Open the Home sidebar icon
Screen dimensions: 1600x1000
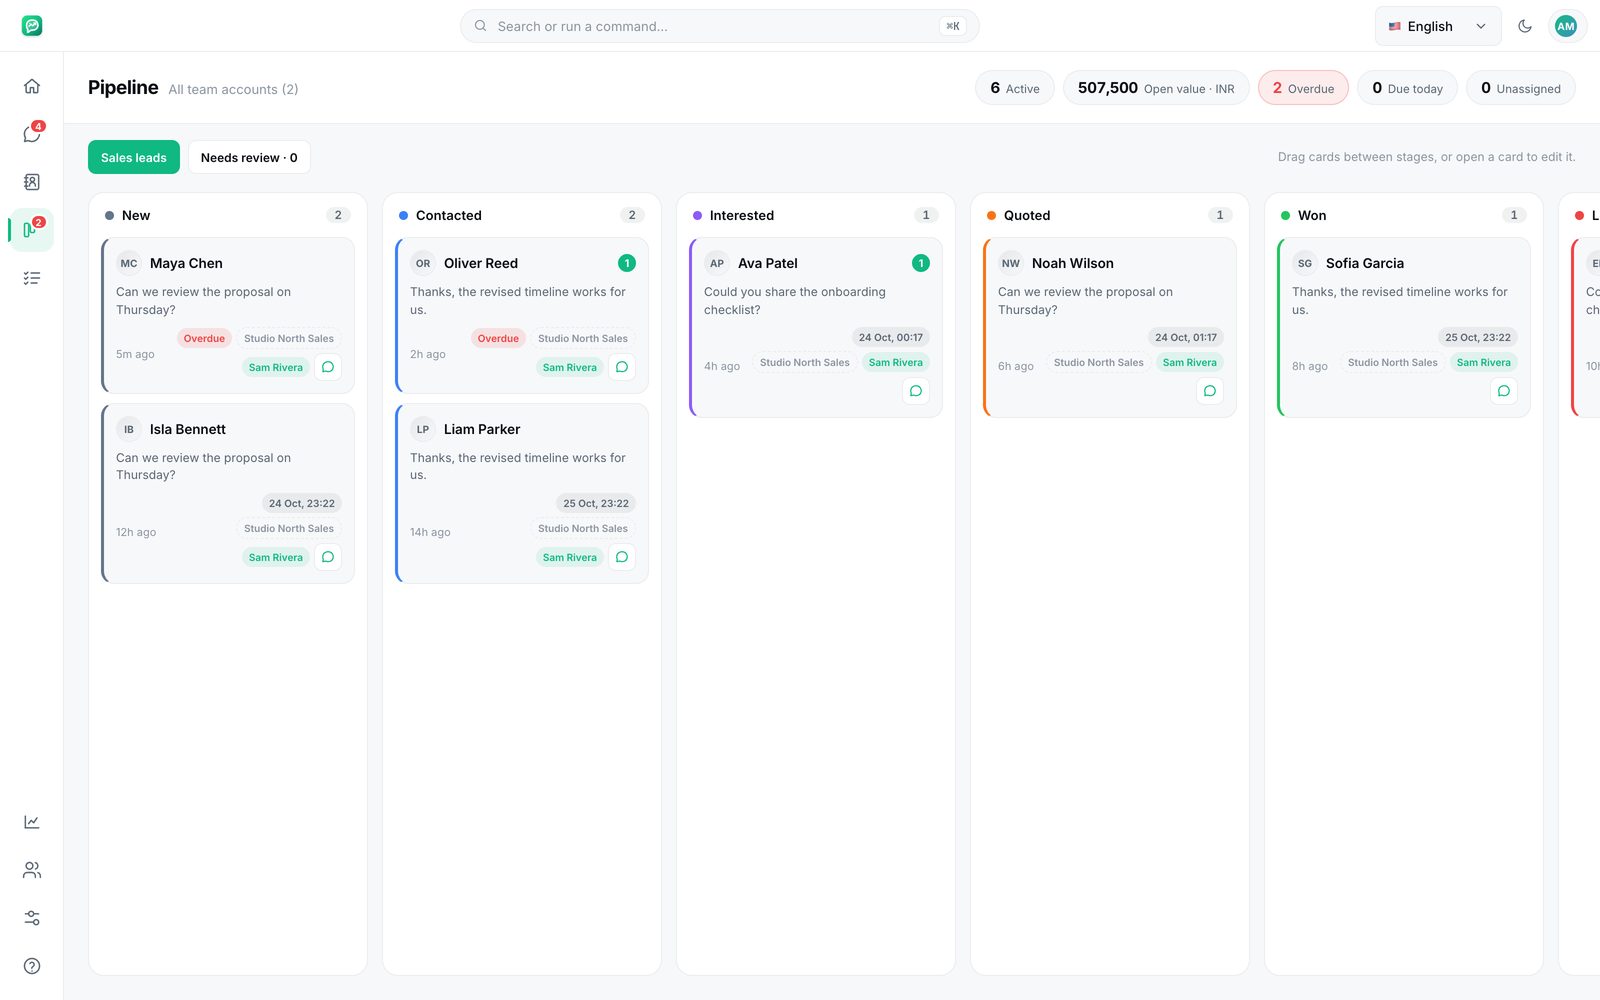click(x=32, y=86)
